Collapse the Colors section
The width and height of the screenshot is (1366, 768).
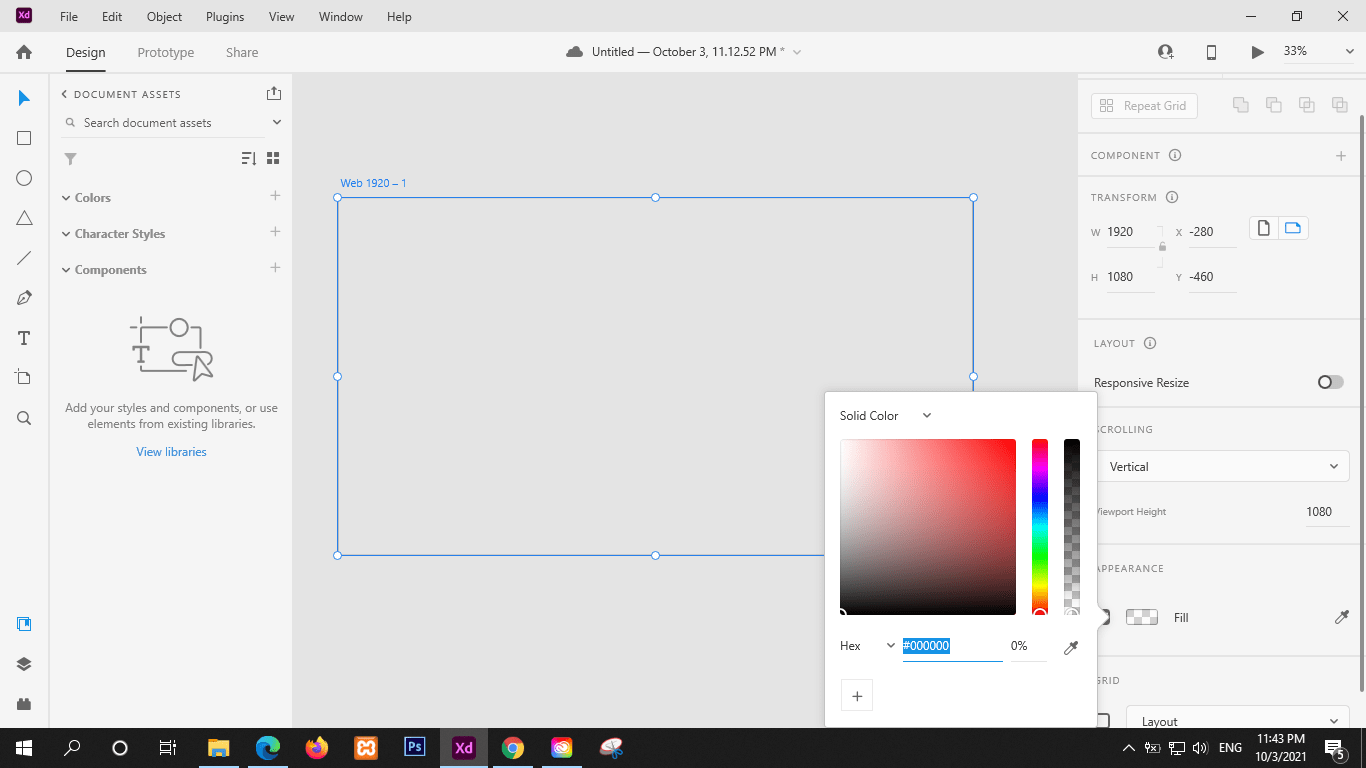(64, 197)
